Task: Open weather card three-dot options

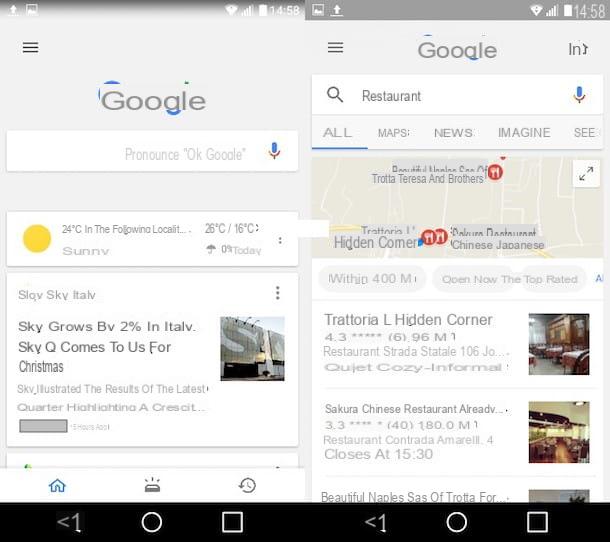Action: (280, 240)
